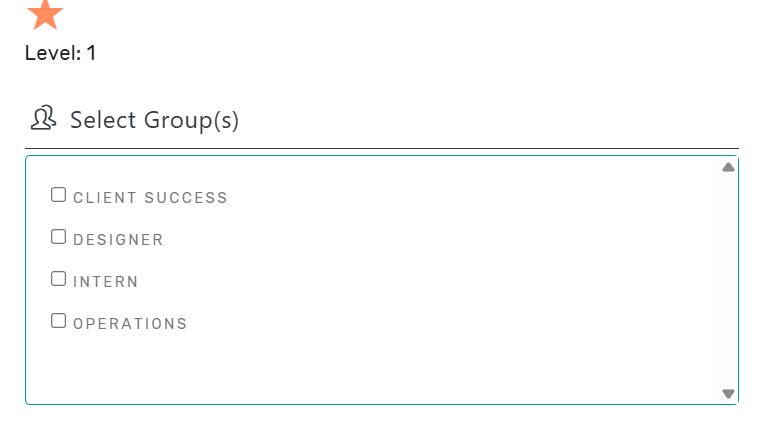Click the scroll down arrow in group list

point(729,393)
